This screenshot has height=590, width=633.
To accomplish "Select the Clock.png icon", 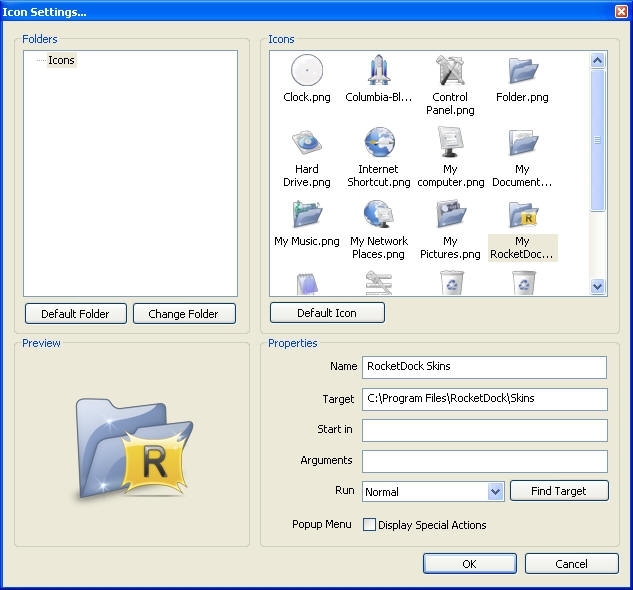I will (x=307, y=71).
